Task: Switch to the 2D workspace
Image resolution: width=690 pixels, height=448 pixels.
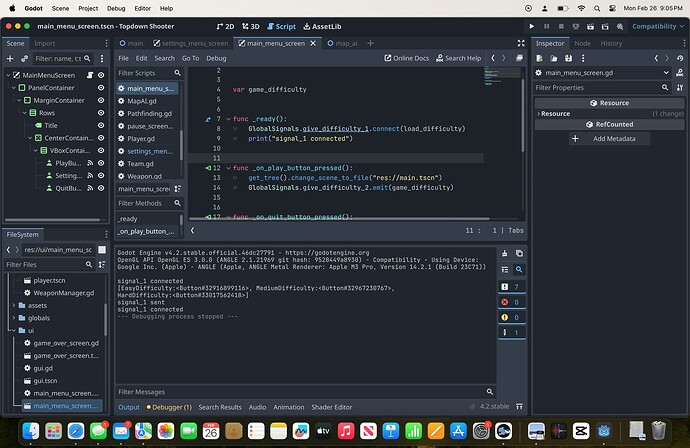Action: [225, 26]
